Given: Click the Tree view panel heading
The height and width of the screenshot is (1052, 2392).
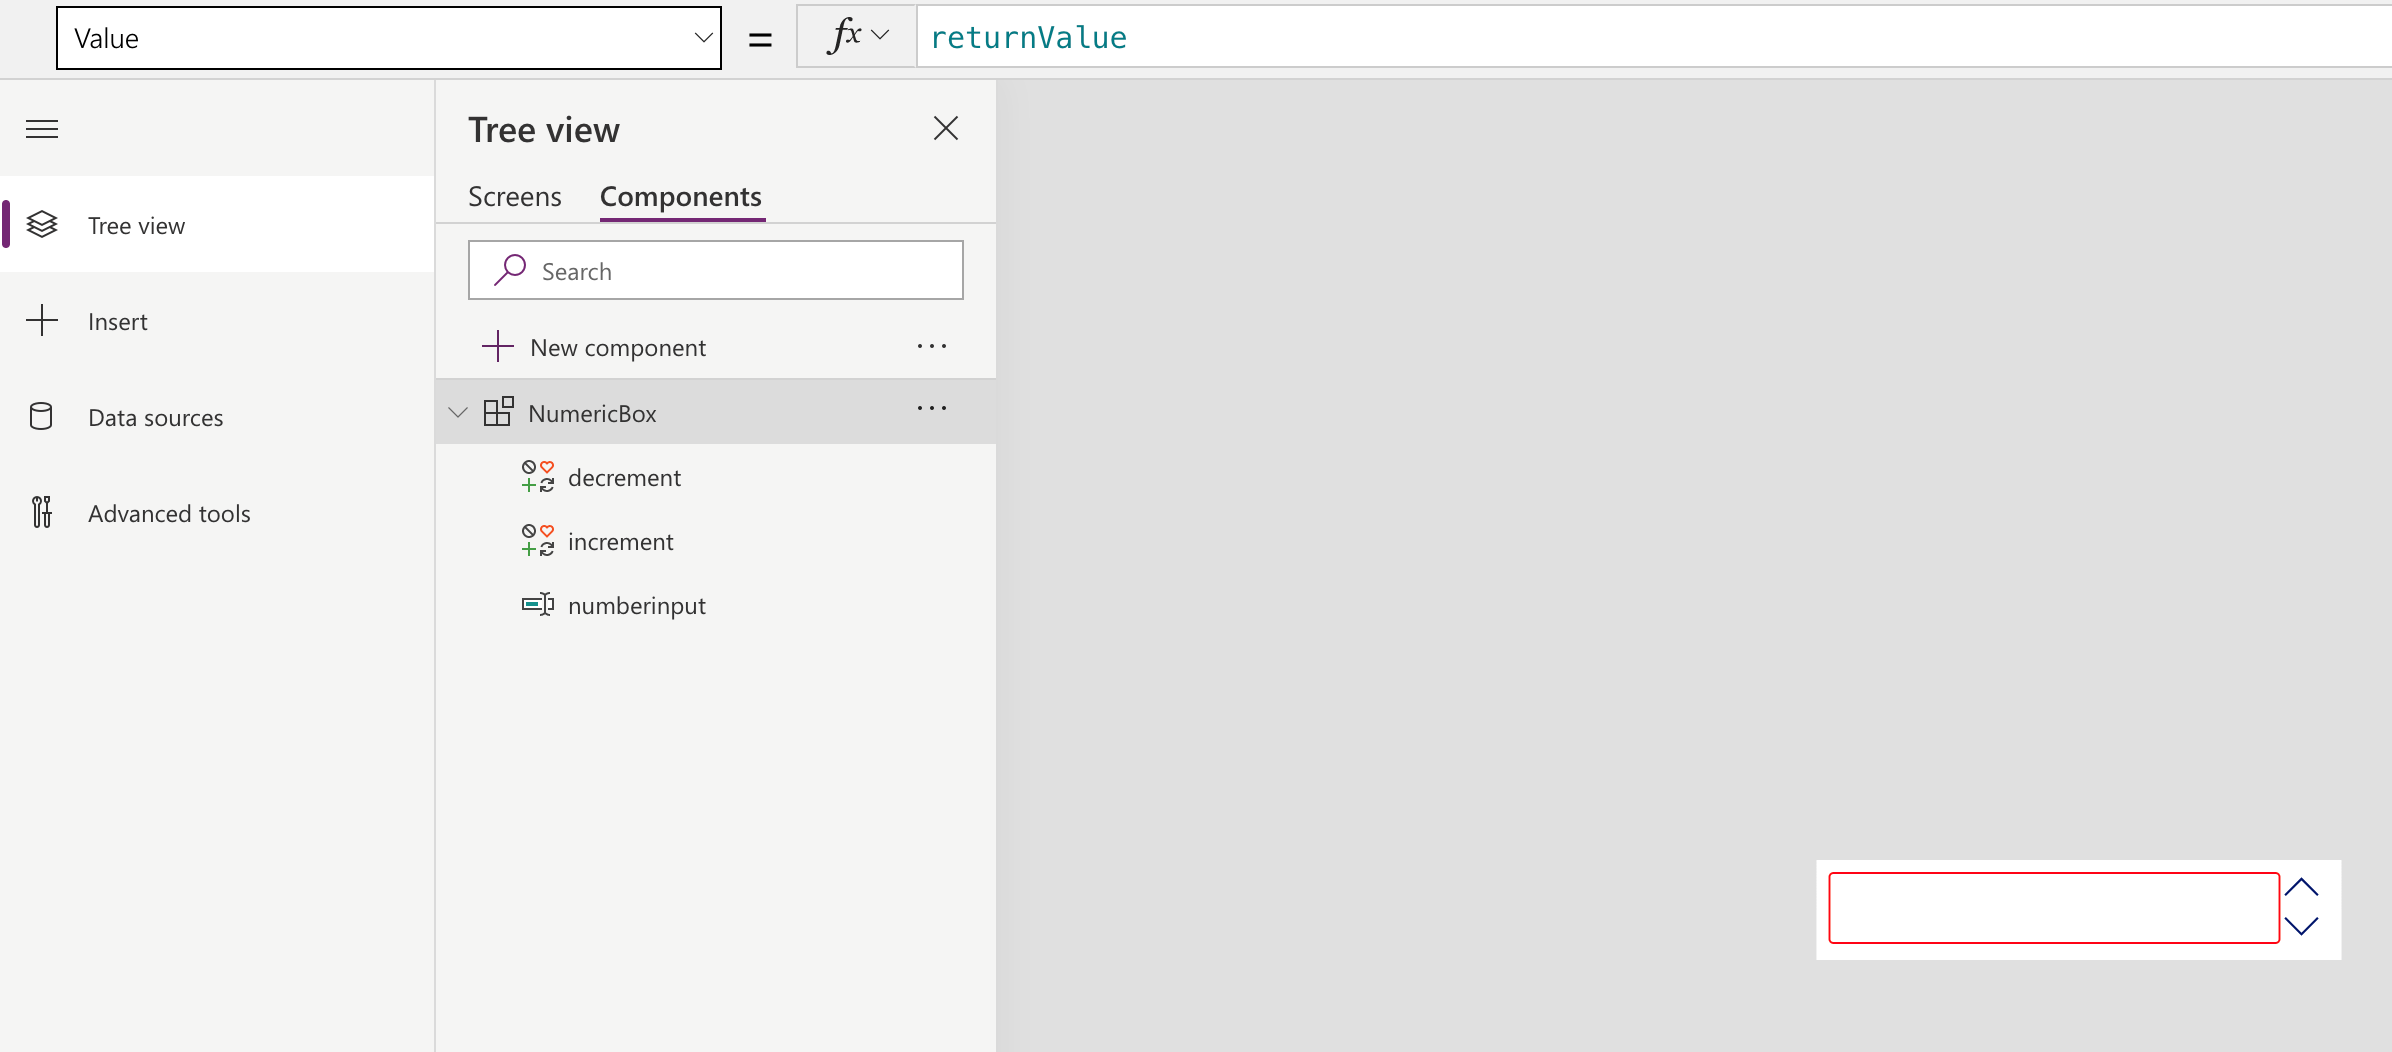Looking at the screenshot, I should click(x=544, y=130).
